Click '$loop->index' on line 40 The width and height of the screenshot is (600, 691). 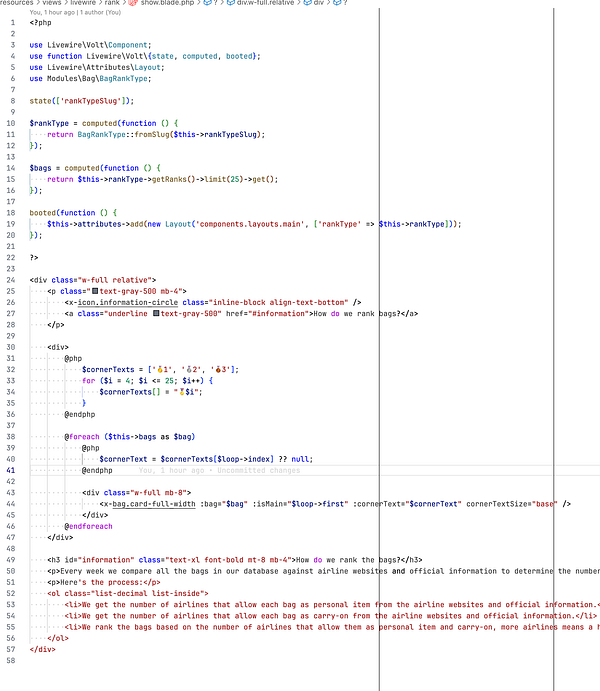(x=245, y=459)
